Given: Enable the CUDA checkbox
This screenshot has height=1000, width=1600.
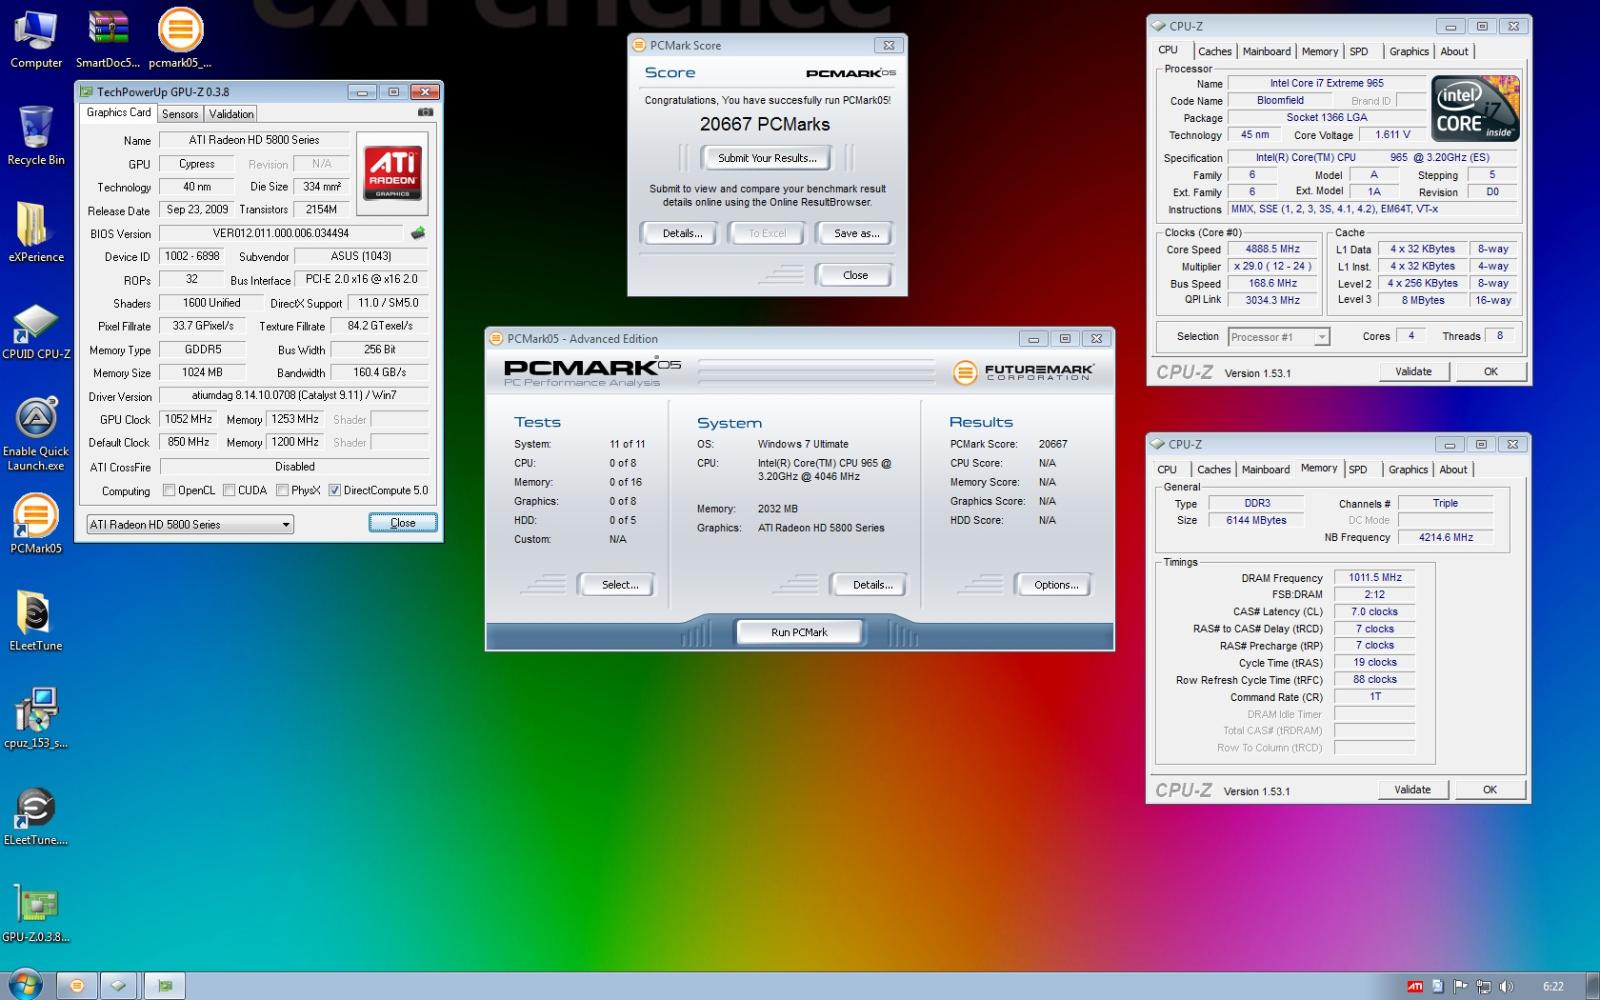Looking at the screenshot, I should pos(229,490).
